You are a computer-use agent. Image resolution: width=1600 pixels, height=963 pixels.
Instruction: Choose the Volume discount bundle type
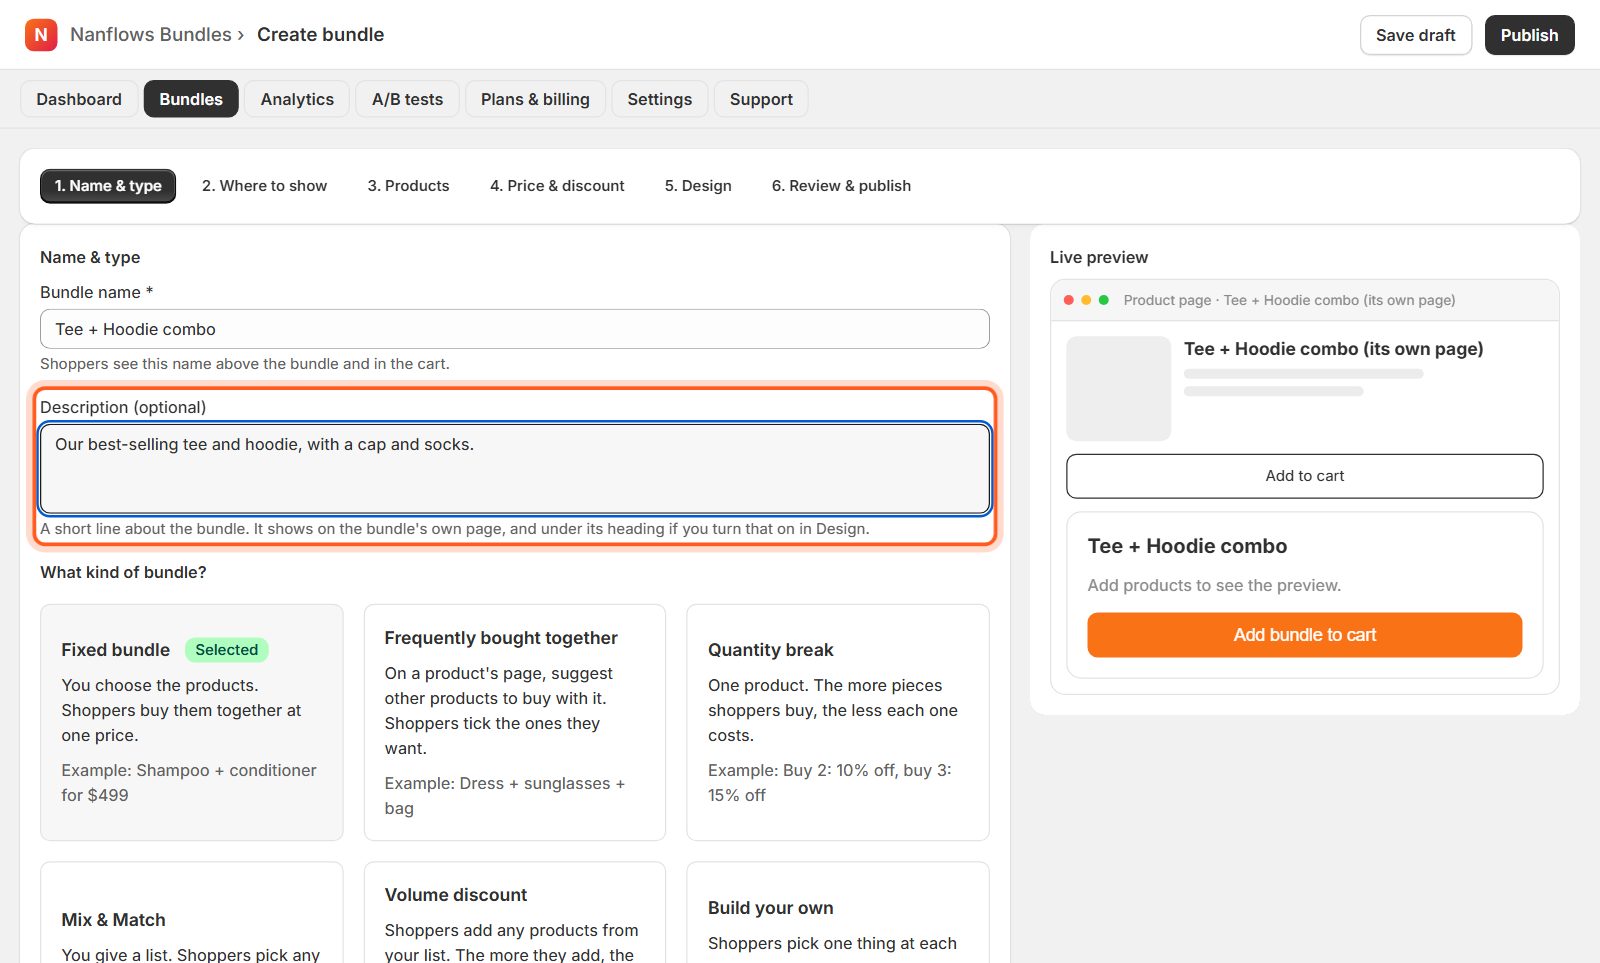point(515,913)
